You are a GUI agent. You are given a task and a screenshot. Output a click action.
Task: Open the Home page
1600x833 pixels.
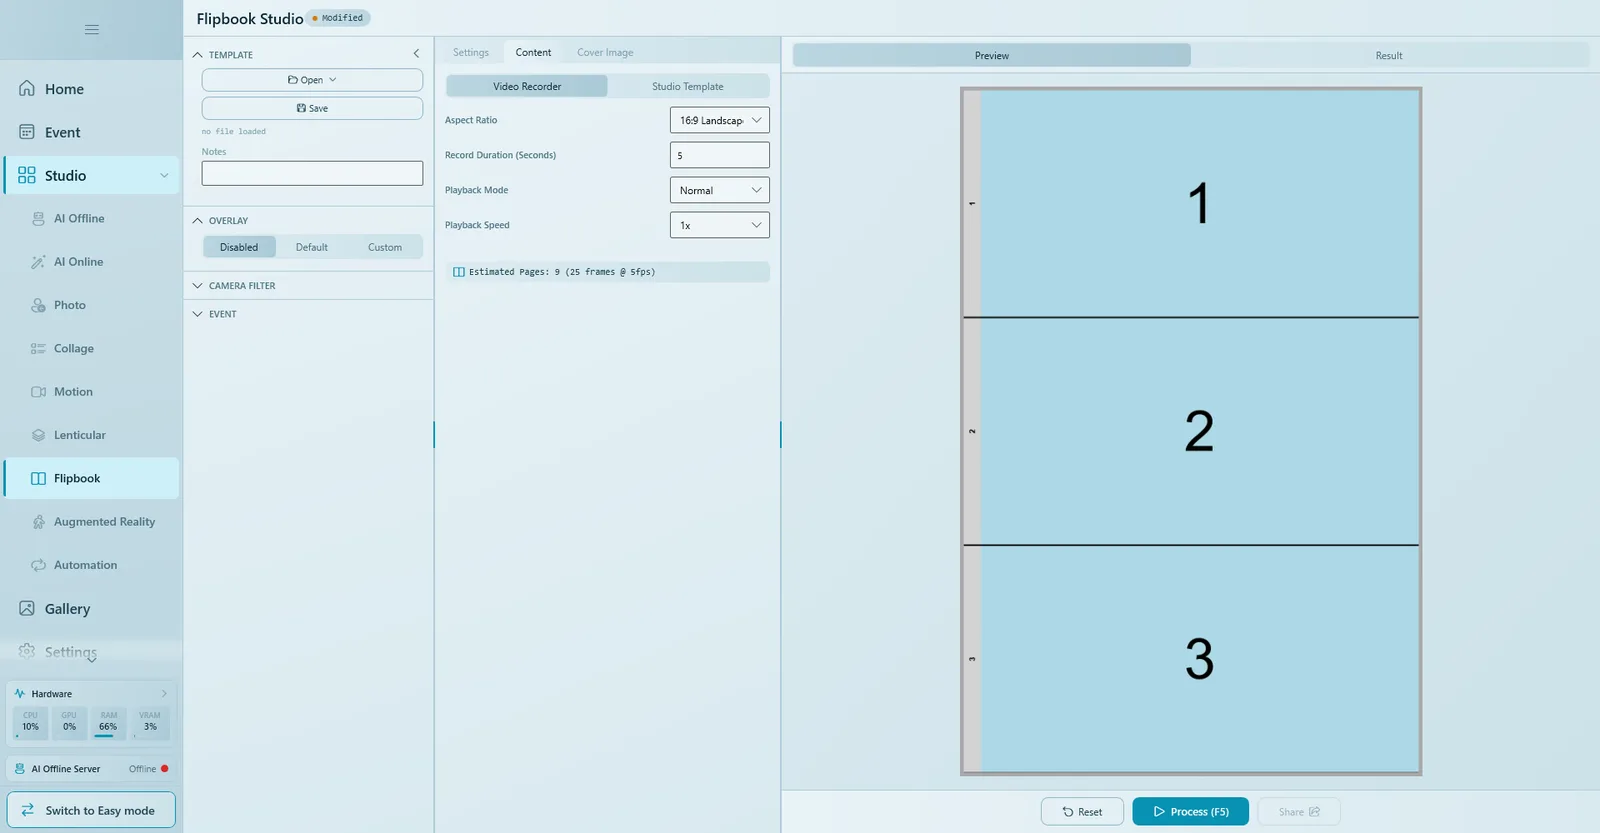(91, 89)
